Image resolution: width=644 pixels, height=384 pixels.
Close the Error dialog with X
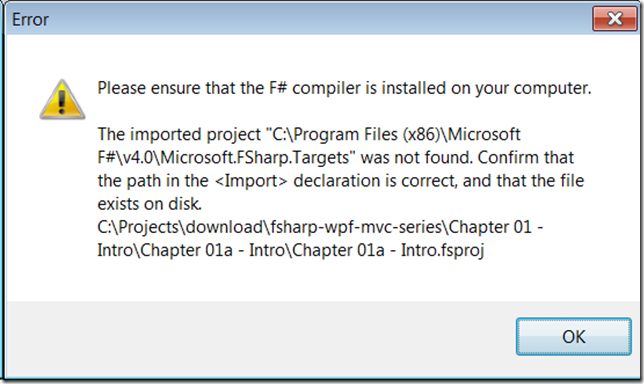tap(614, 18)
